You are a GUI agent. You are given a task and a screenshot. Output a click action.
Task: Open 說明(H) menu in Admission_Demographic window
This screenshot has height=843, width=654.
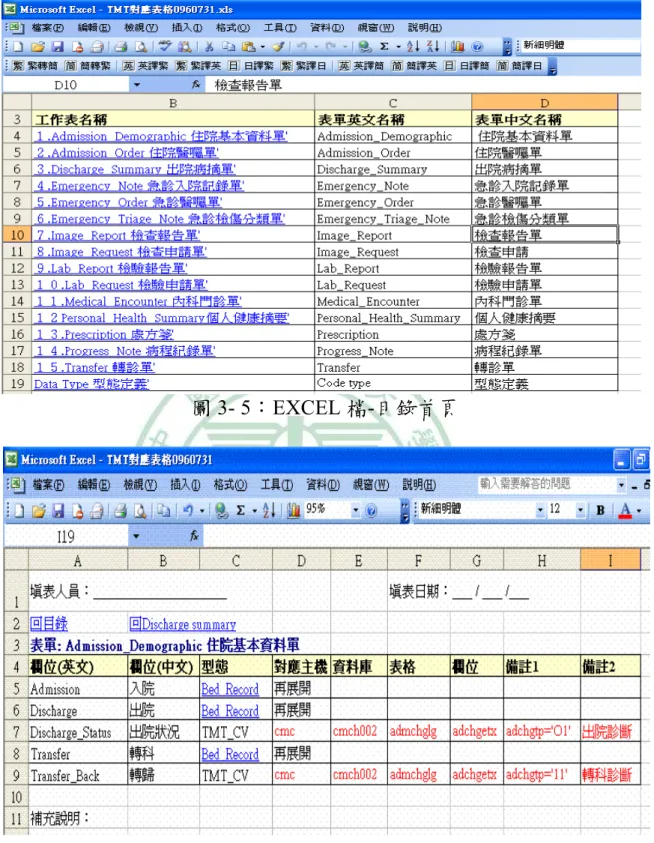tap(419, 485)
